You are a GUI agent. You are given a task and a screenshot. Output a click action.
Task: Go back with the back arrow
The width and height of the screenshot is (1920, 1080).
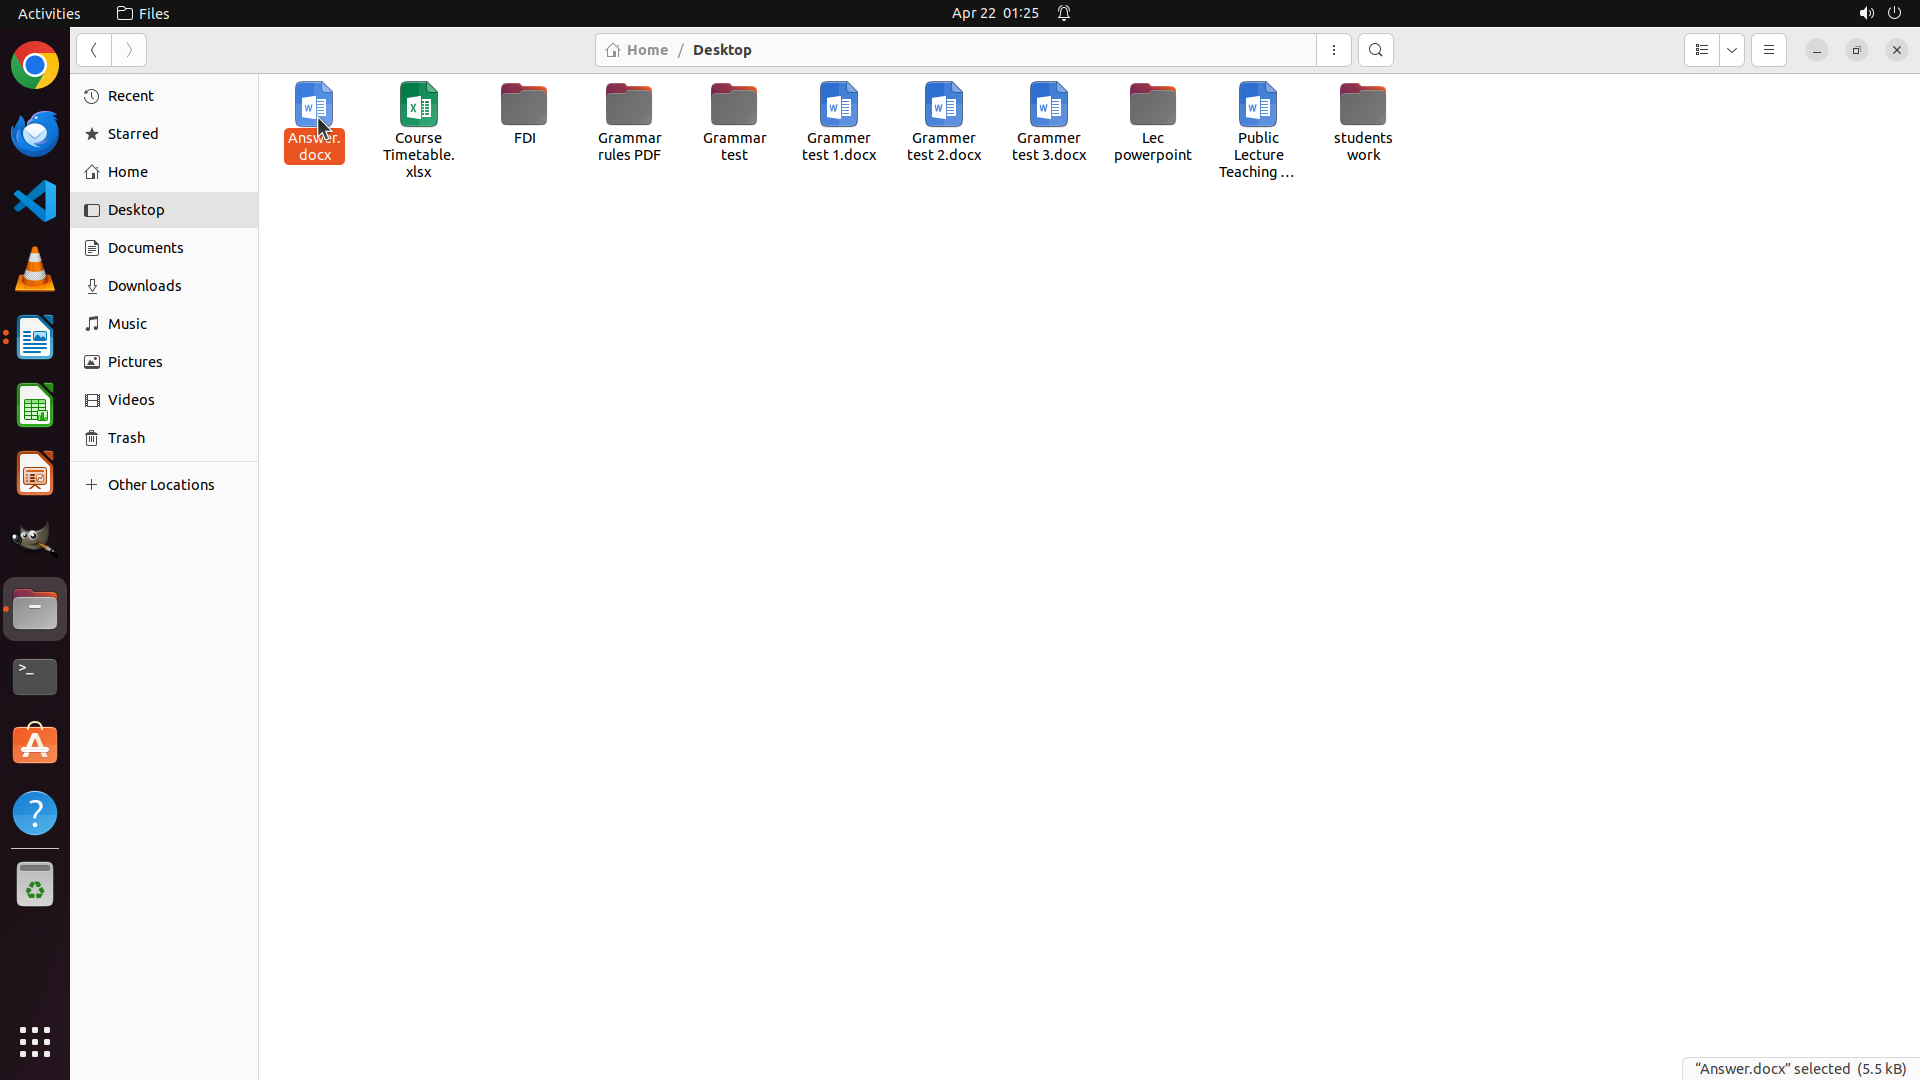[x=94, y=50]
